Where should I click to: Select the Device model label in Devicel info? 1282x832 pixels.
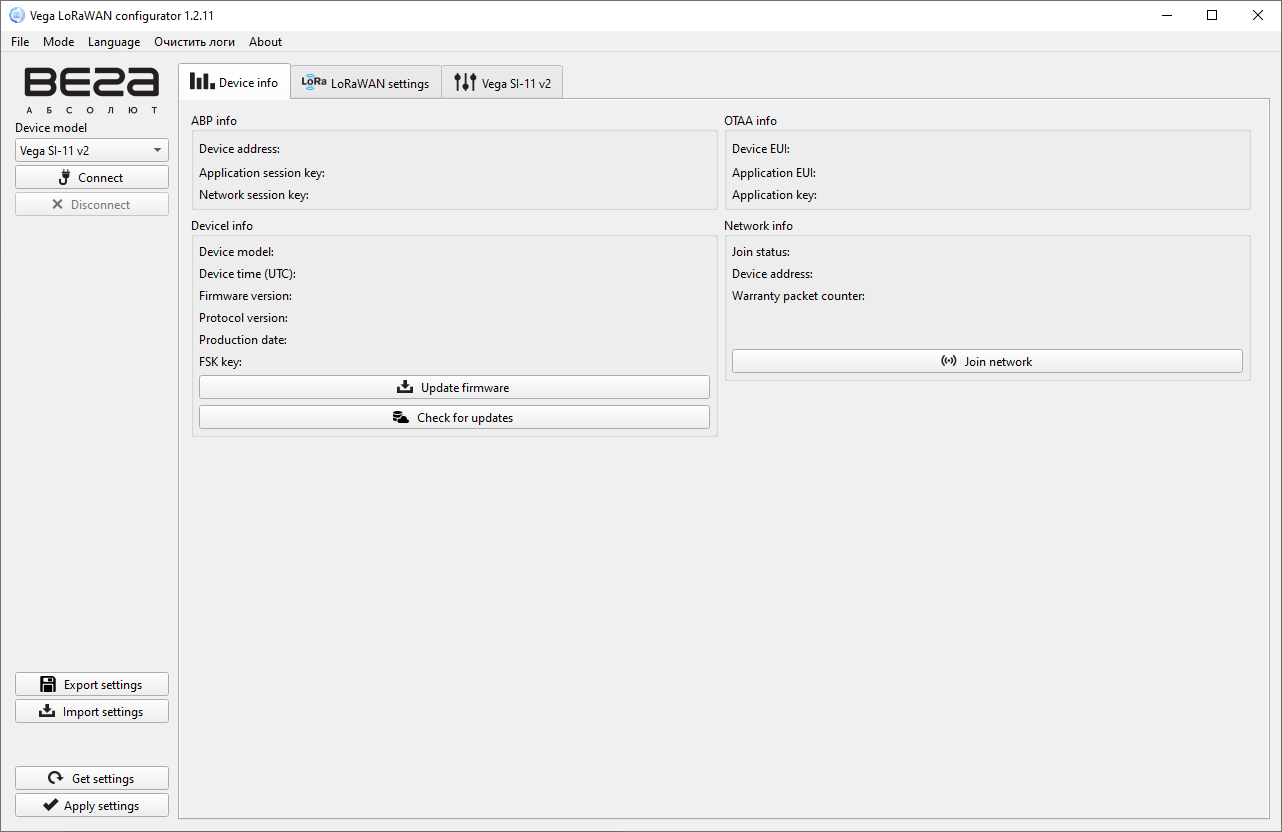pyautogui.click(x=236, y=252)
